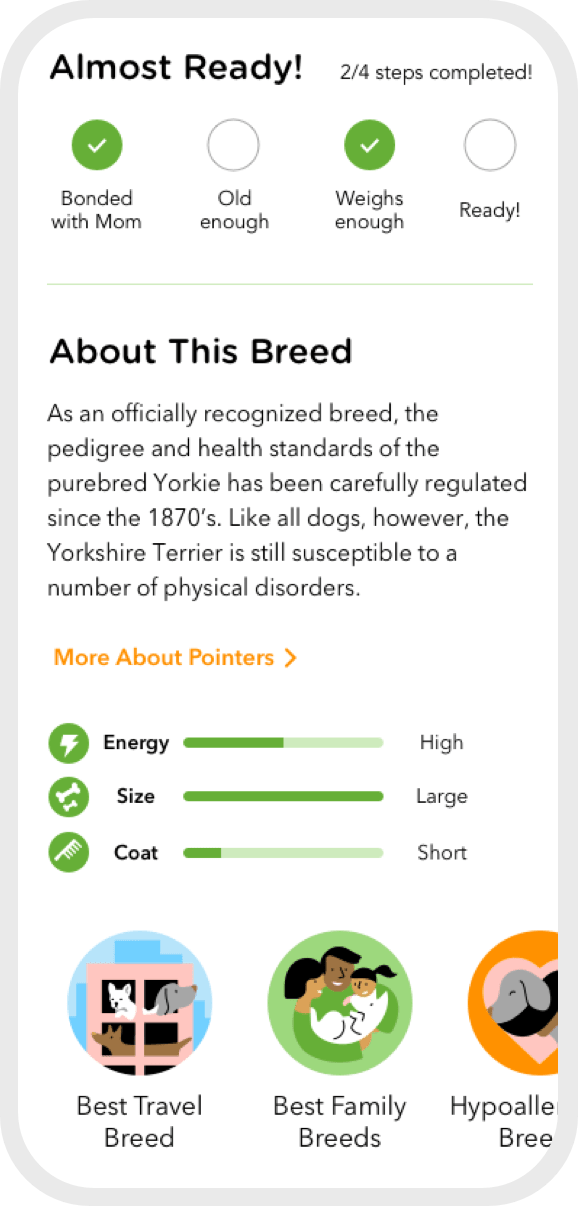Click the green checkmark above Bonded with Mom
The image size is (578, 1206).
pos(96,144)
